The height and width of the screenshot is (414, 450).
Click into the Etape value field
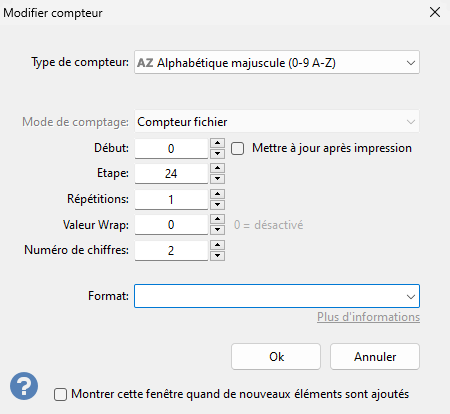click(171, 174)
